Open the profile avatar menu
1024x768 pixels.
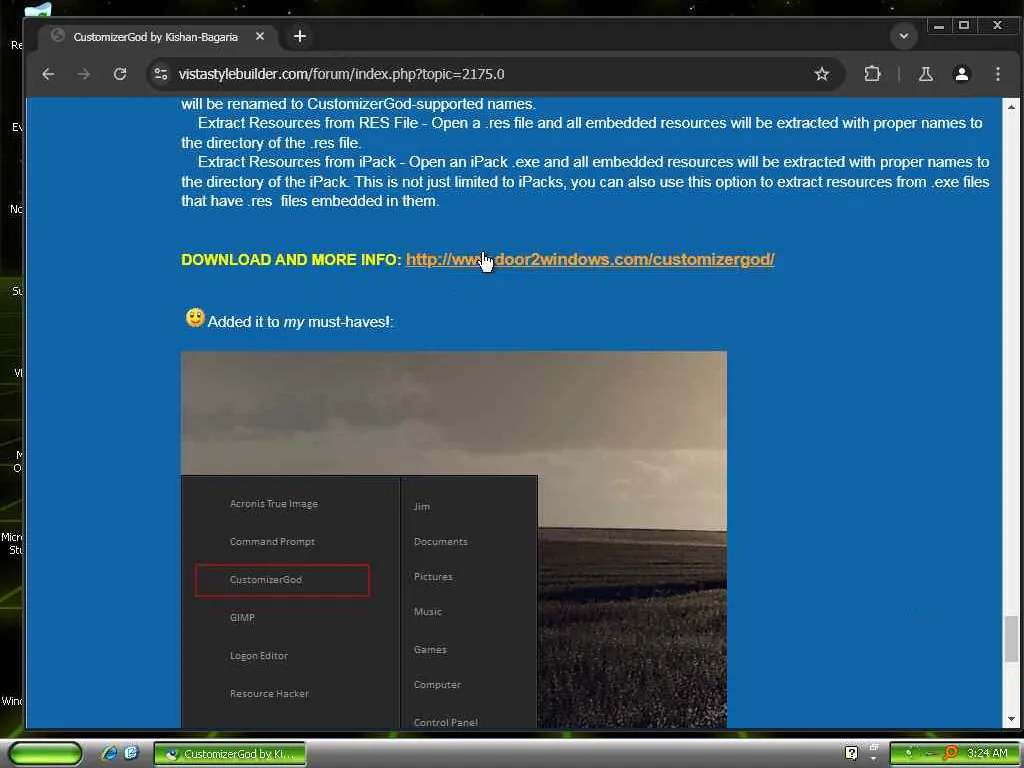[x=961, y=74]
